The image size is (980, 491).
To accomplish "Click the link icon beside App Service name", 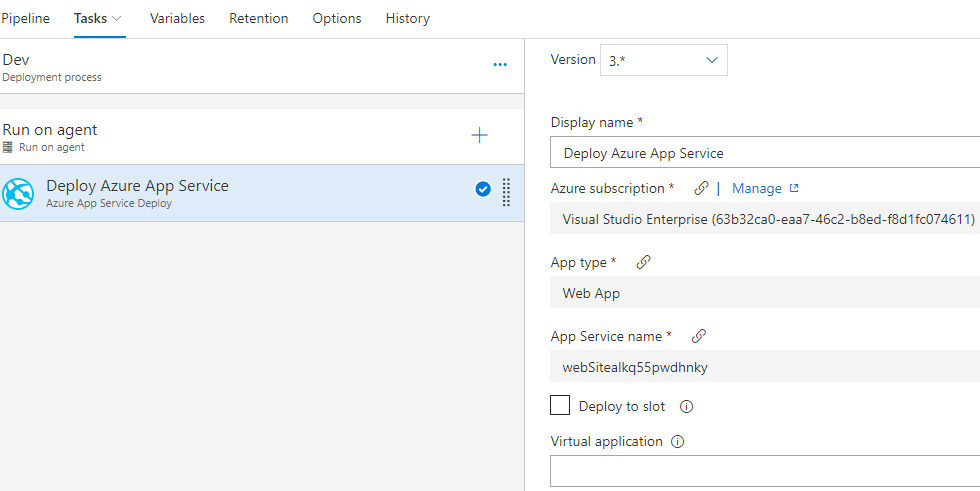I will 699,336.
